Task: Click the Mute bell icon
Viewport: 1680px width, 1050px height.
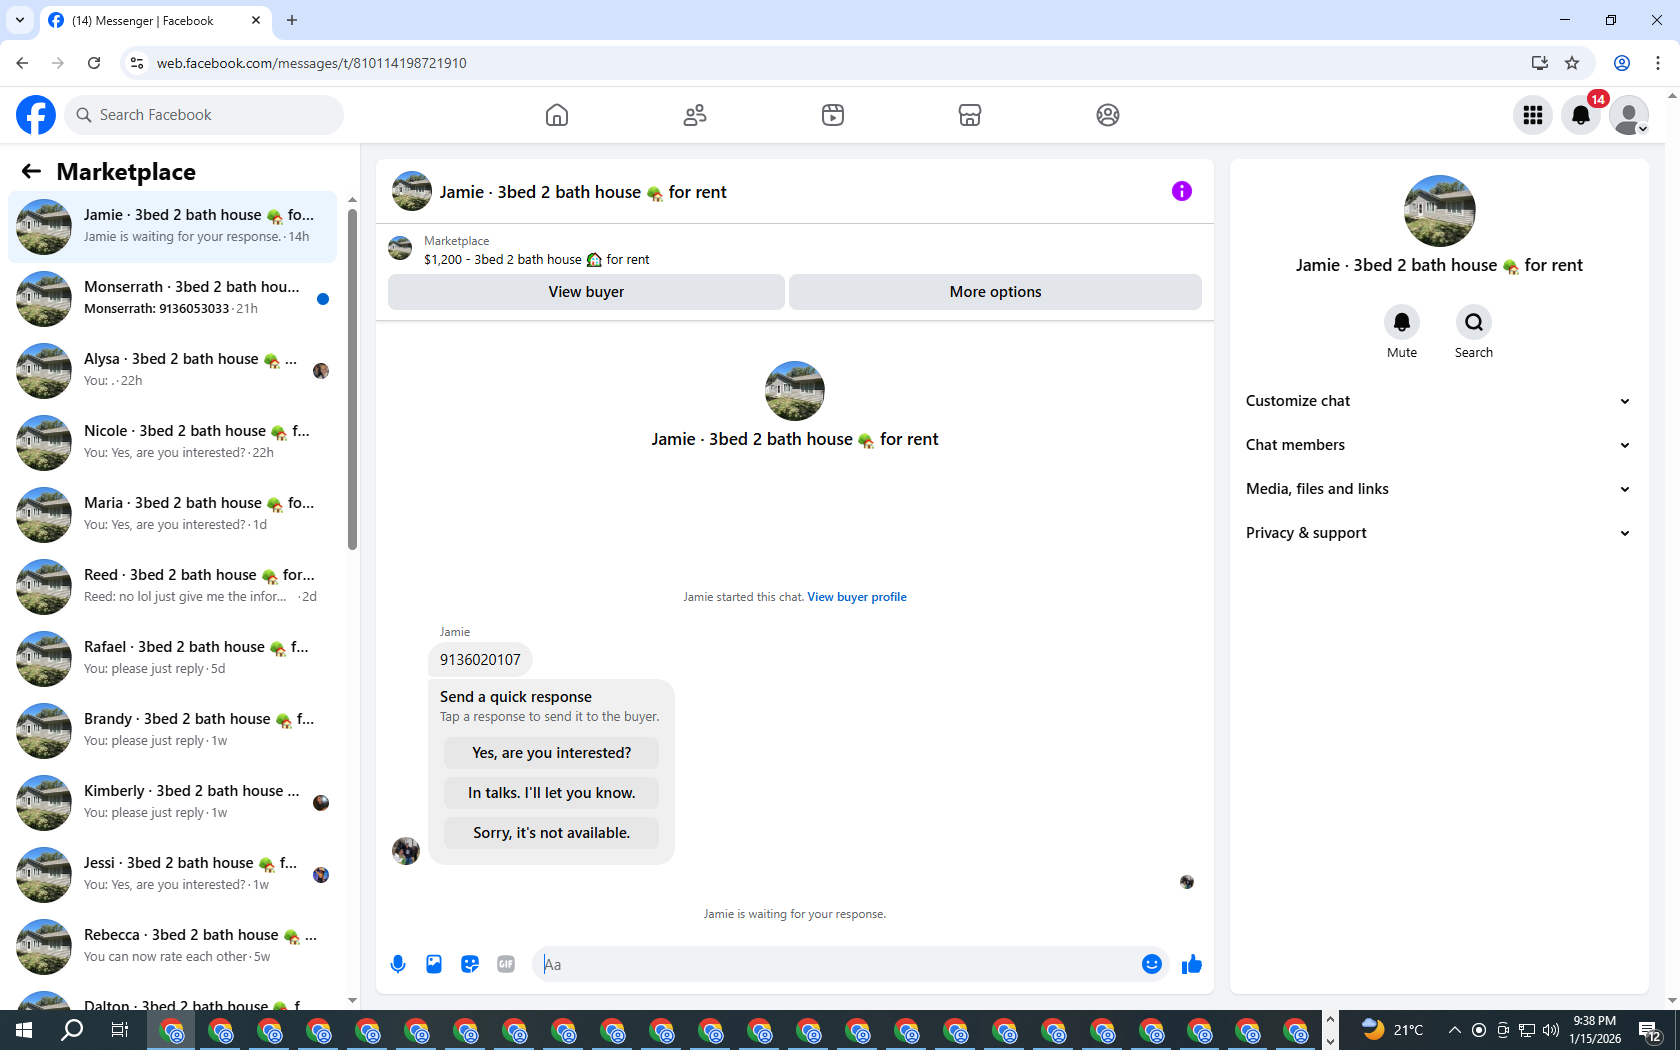Action: (x=1402, y=322)
